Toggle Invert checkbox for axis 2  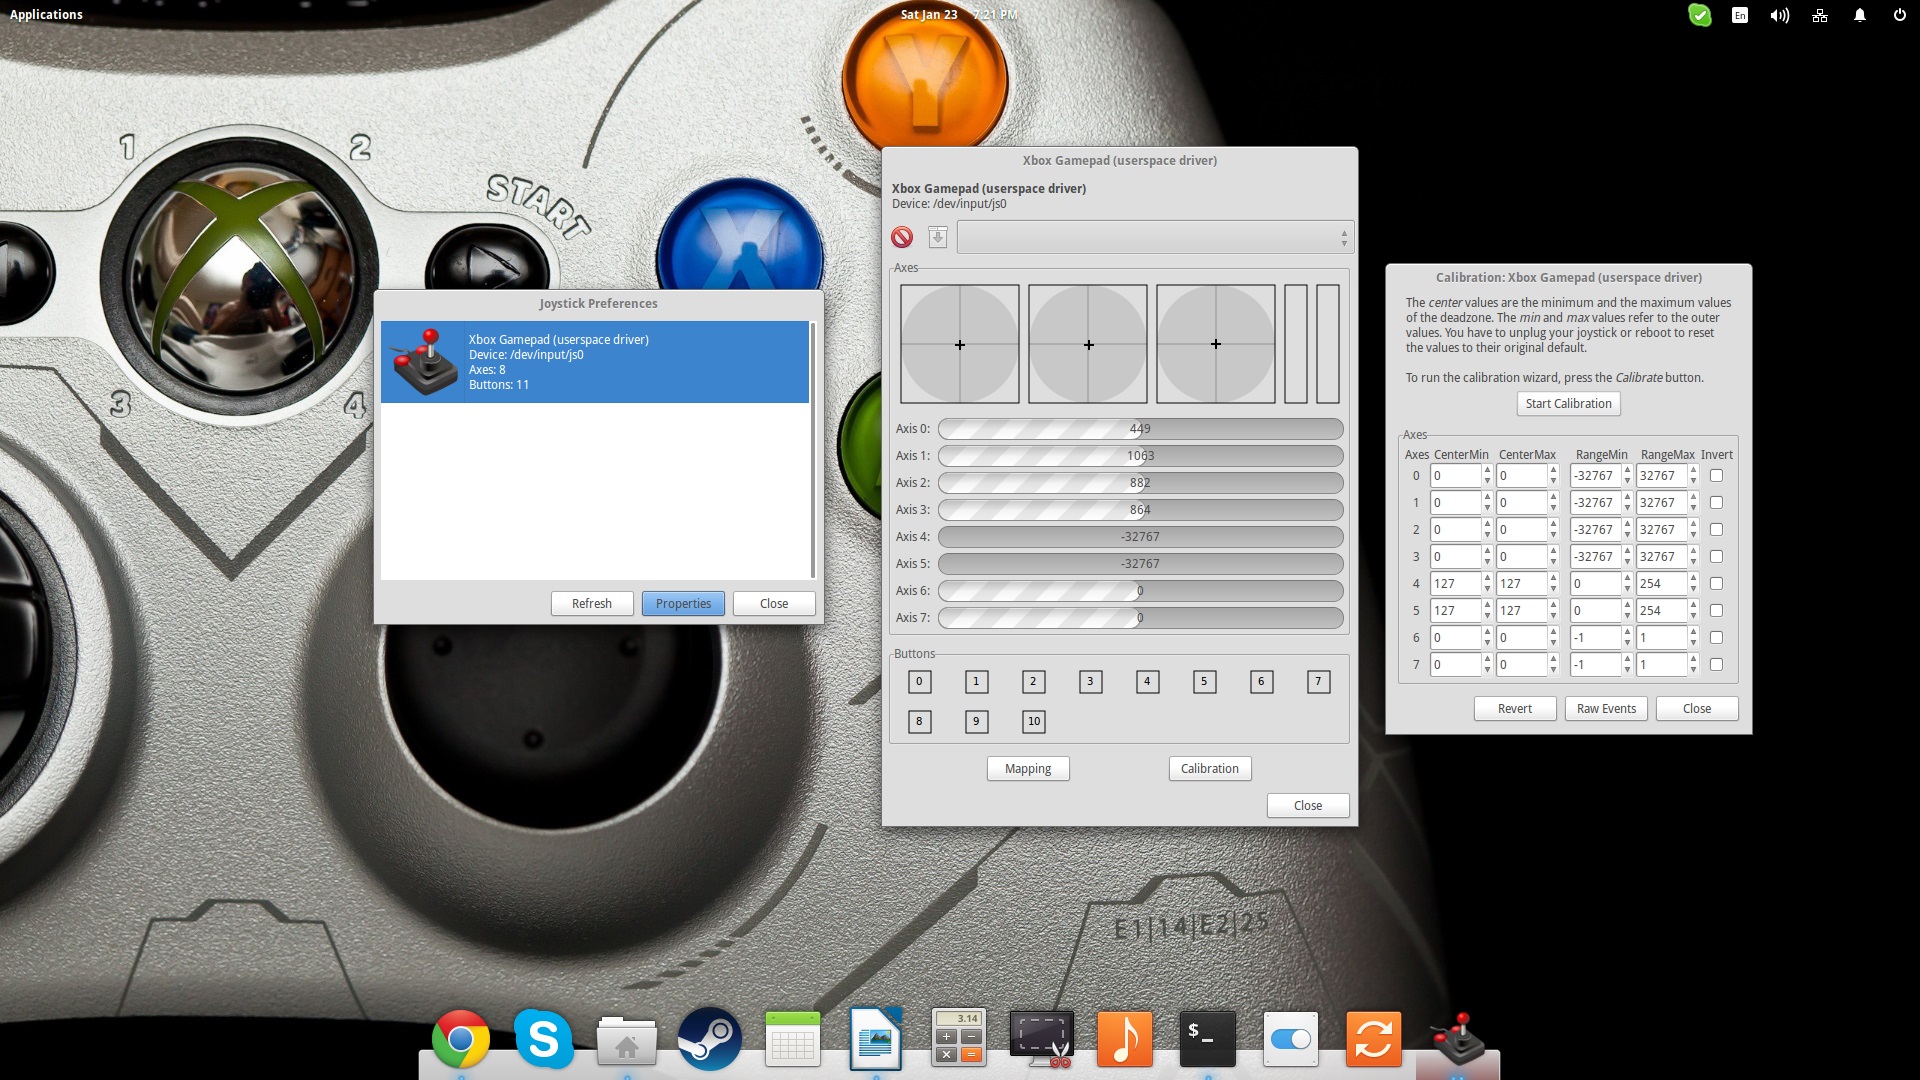1716,530
